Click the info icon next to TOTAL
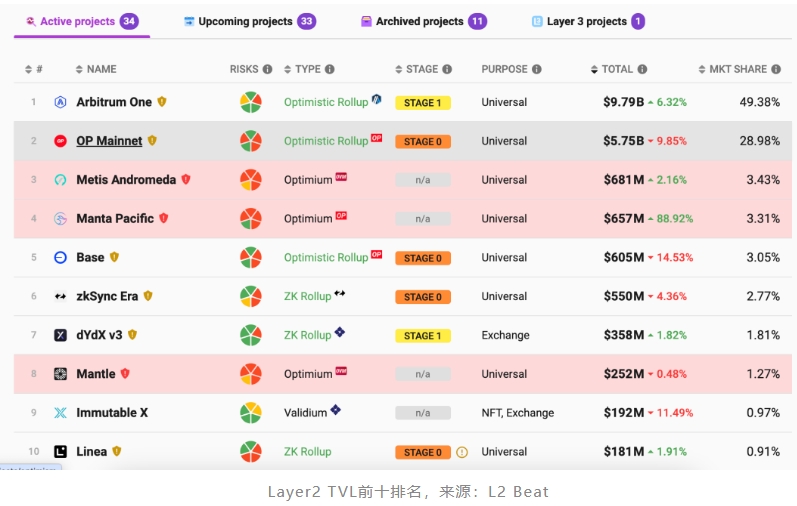 [x=642, y=69]
